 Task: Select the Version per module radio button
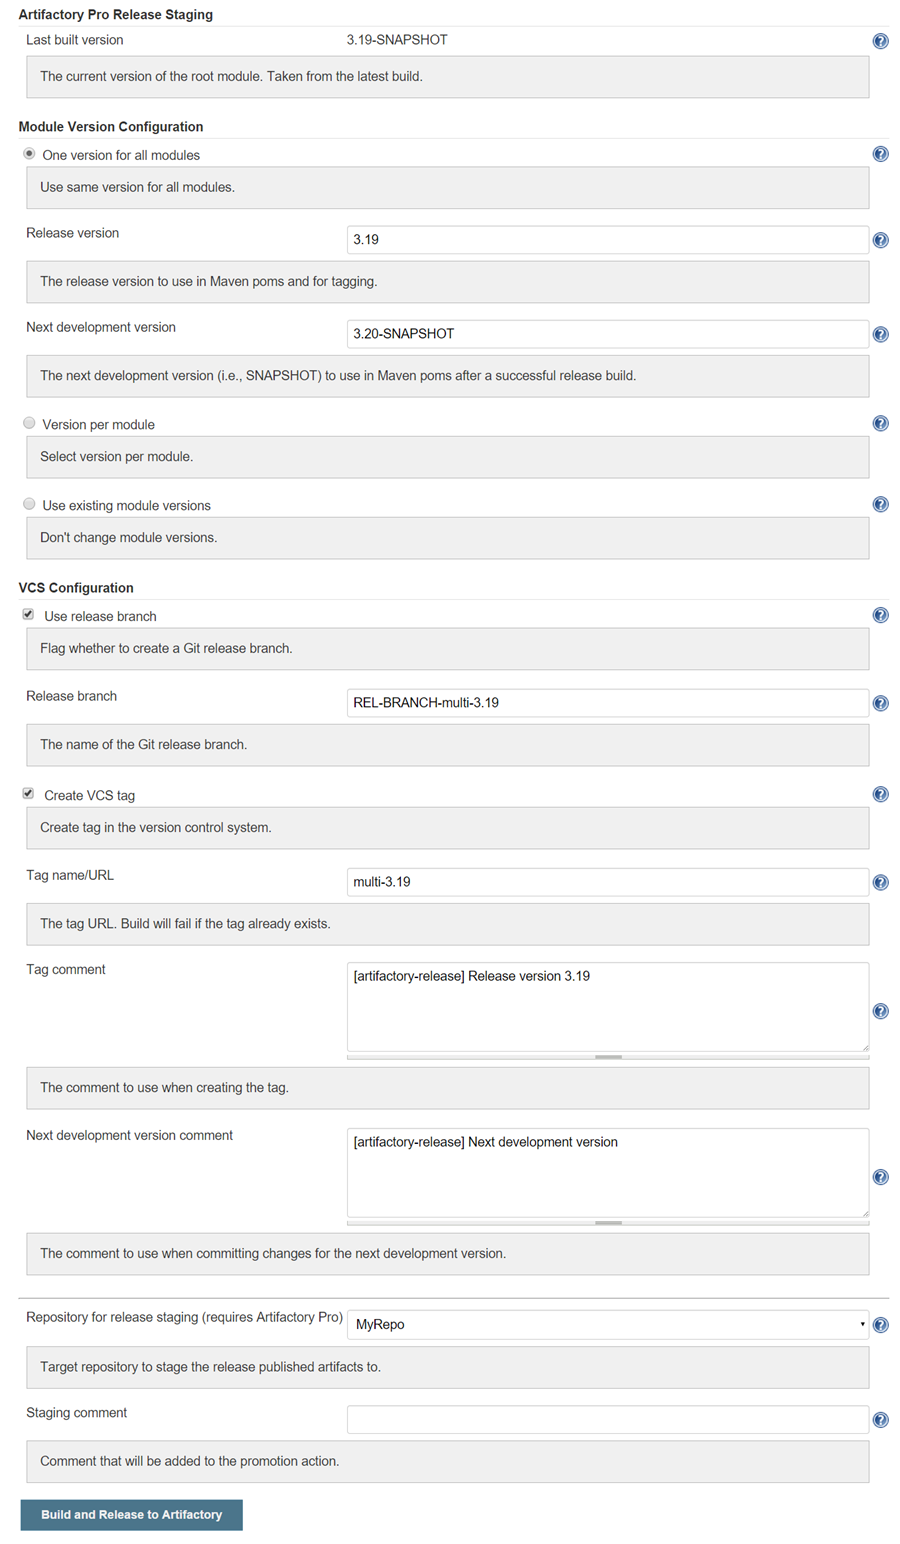(28, 422)
